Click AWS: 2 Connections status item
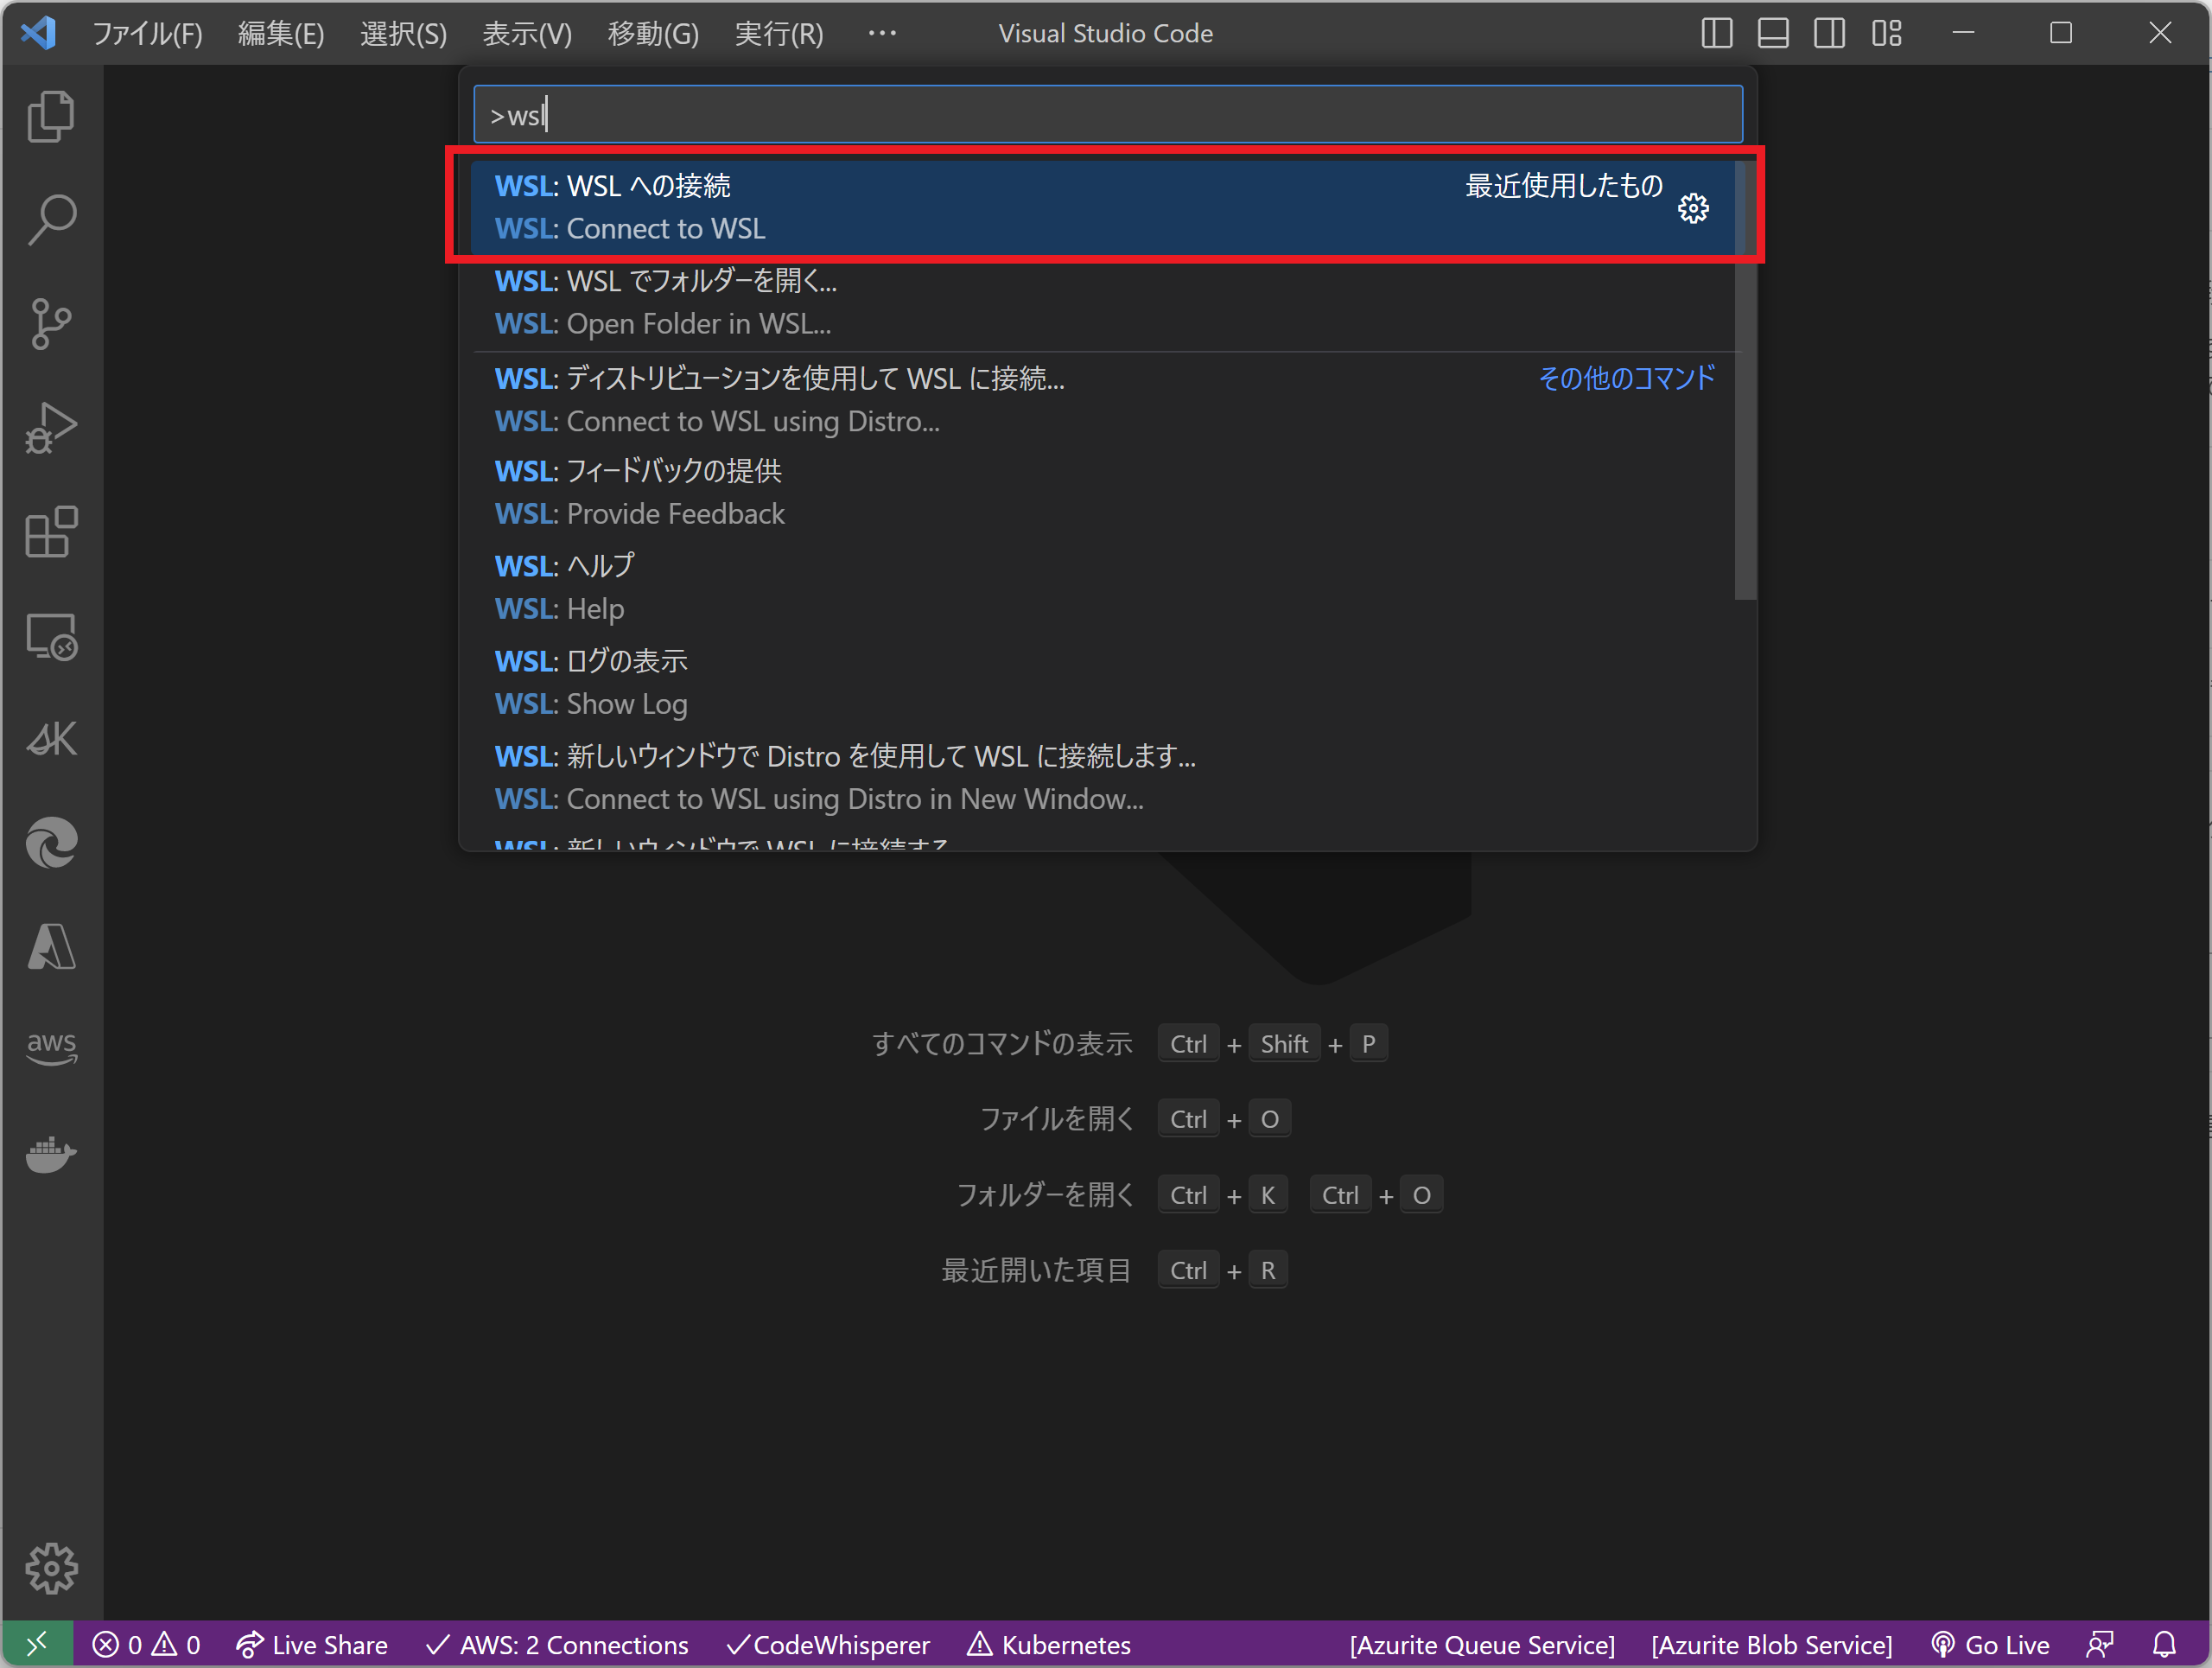Image resolution: width=2212 pixels, height=1668 pixels. coord(557,1645)
